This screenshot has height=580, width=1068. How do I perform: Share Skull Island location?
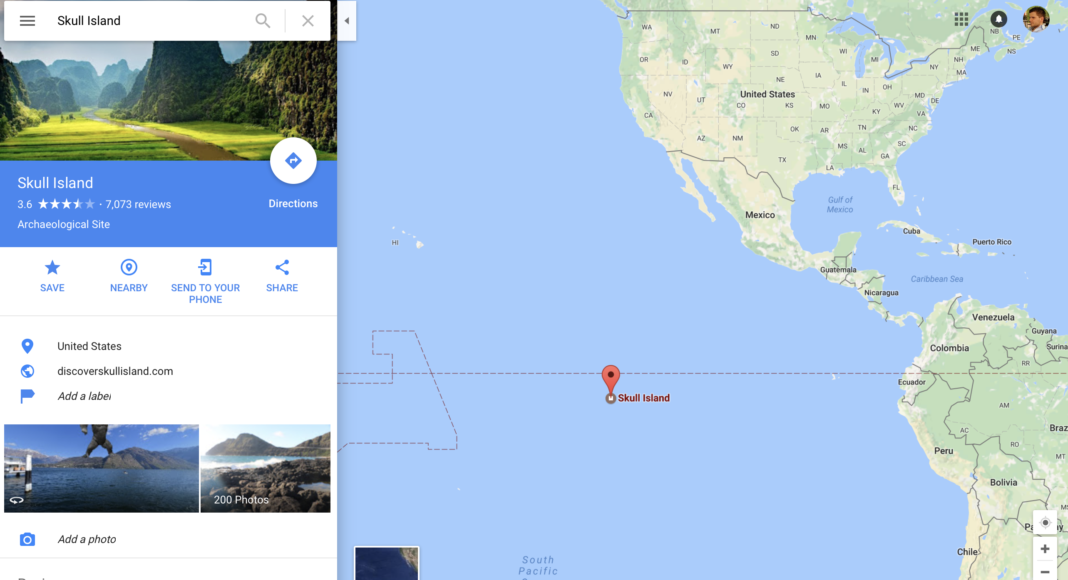tap(282, 276)
